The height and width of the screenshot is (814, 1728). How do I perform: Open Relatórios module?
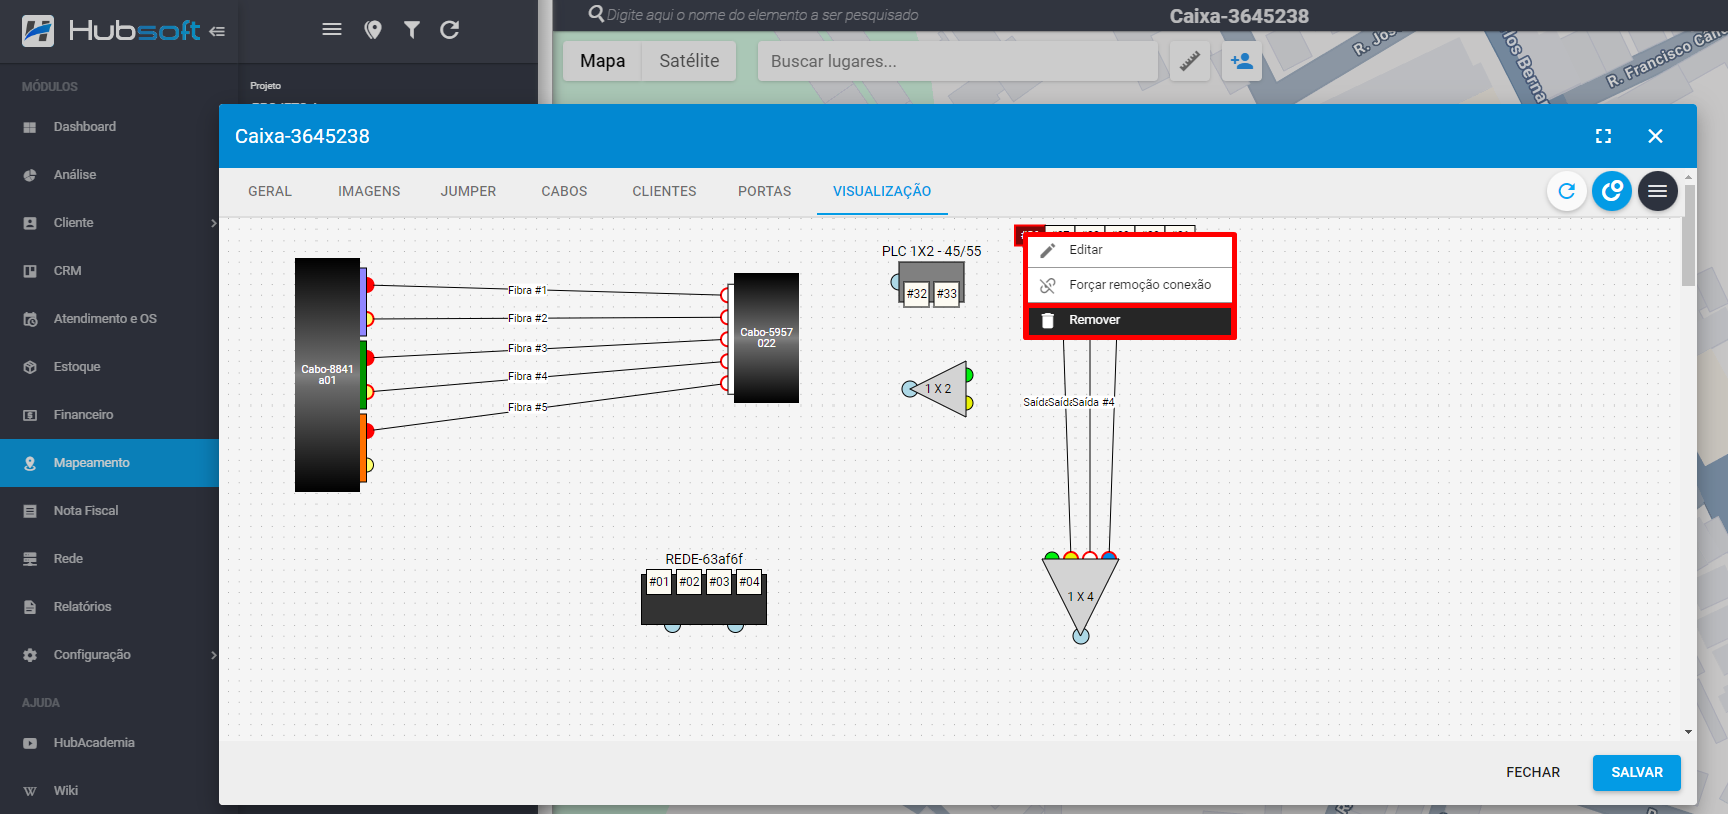point(109,607)
